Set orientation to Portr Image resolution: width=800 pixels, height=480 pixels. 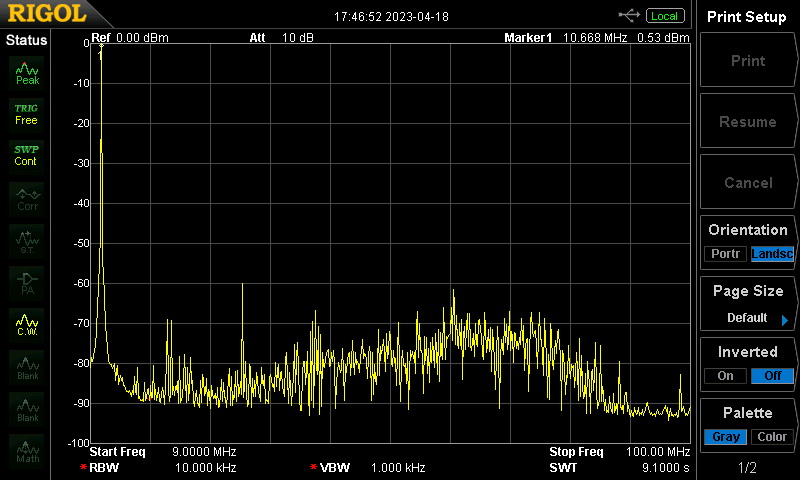(725, 254)
